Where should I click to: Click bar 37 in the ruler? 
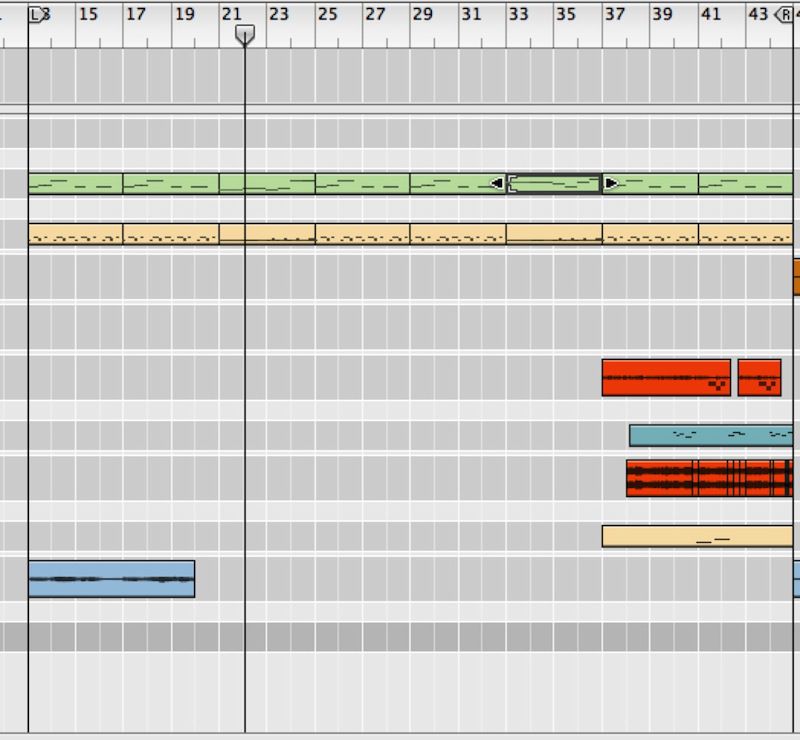pyautogui.click(x=615, y=14)
